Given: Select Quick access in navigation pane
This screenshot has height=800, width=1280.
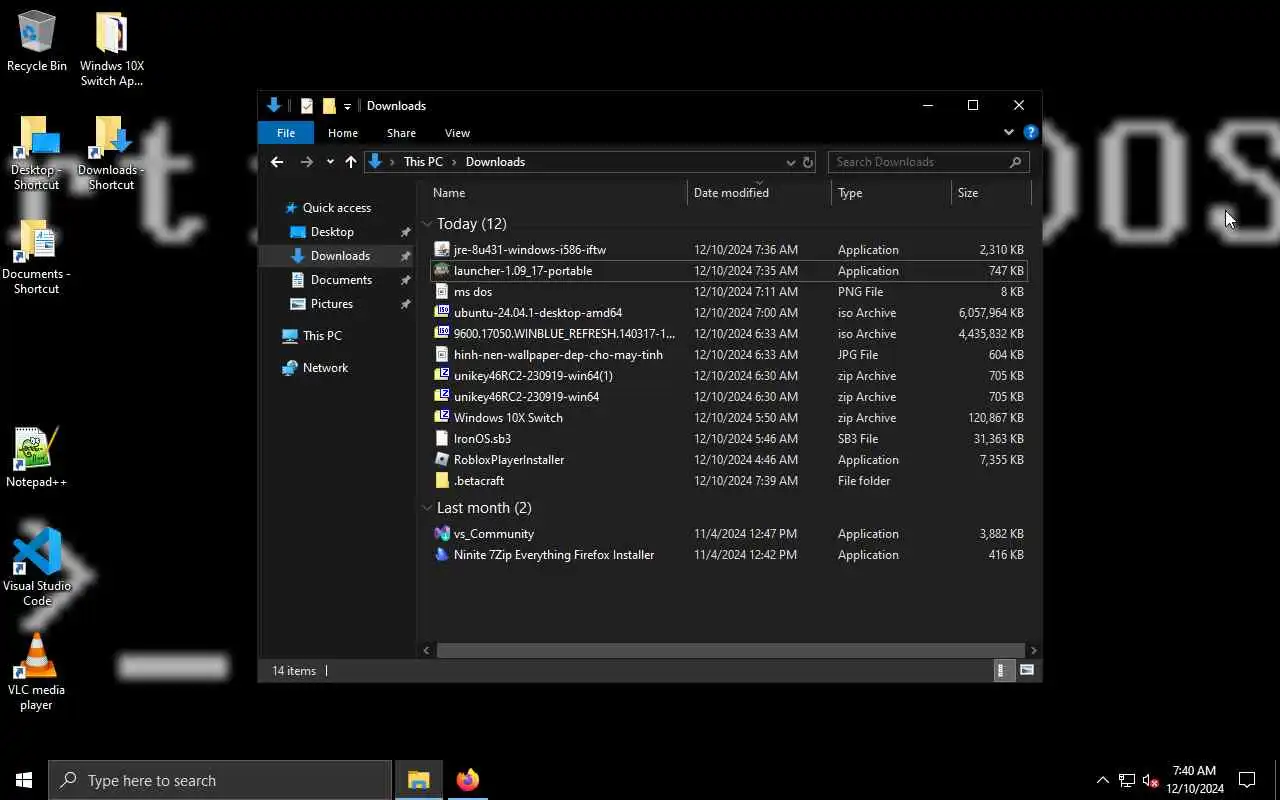Looking at the screenshot, I should point(337,208).
